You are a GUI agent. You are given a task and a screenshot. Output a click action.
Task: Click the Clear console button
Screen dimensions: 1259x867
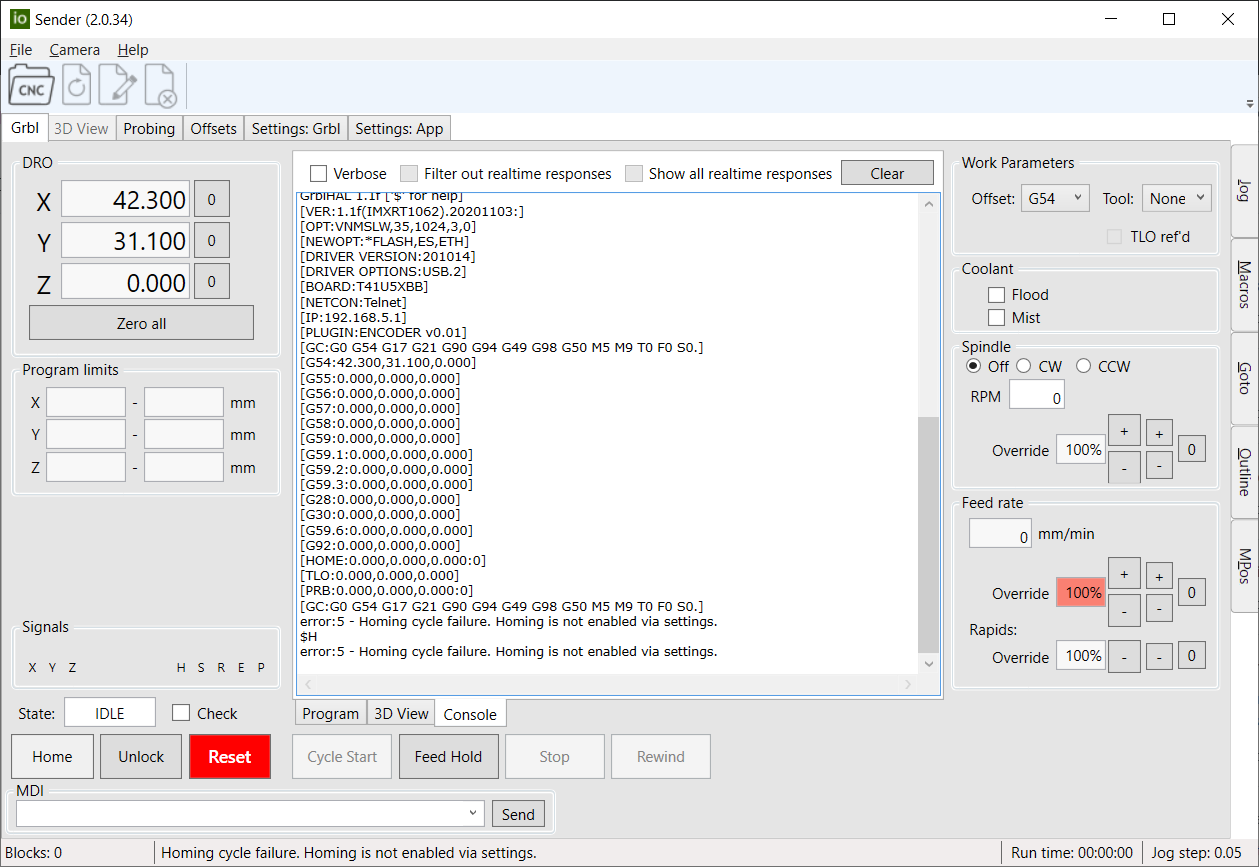[x=886, y=174]
